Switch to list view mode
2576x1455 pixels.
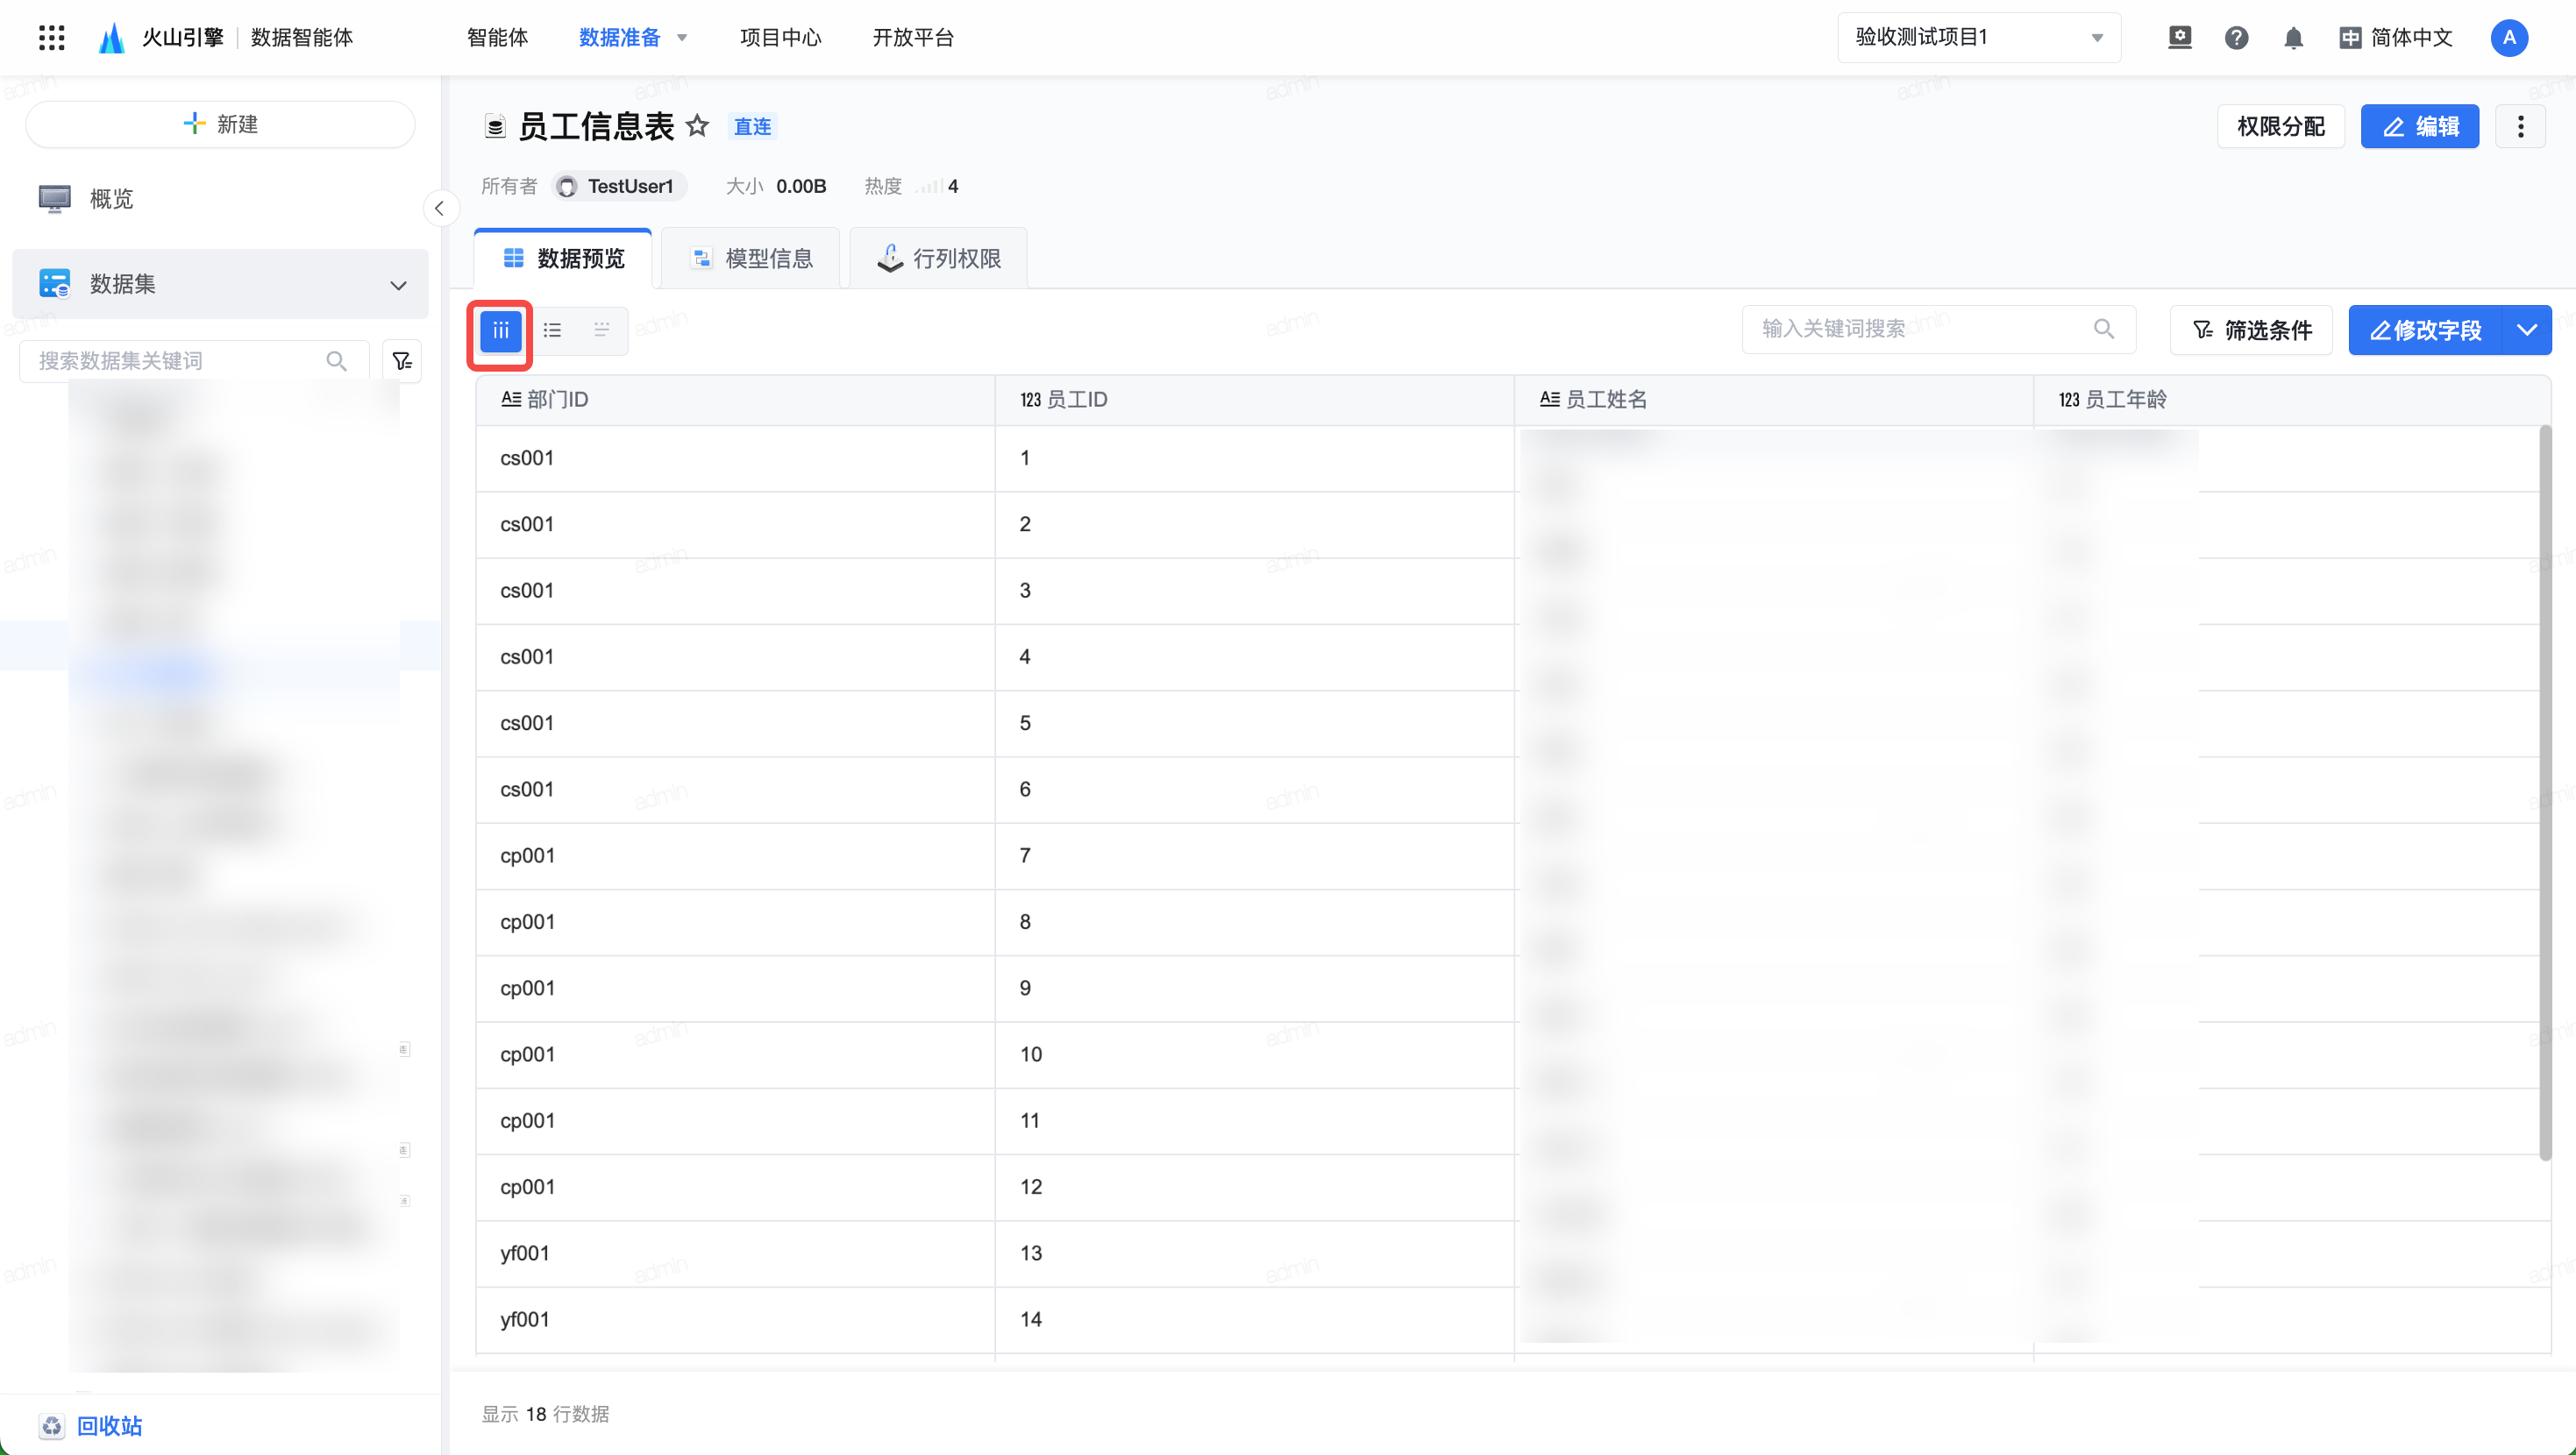click(552, 330)
